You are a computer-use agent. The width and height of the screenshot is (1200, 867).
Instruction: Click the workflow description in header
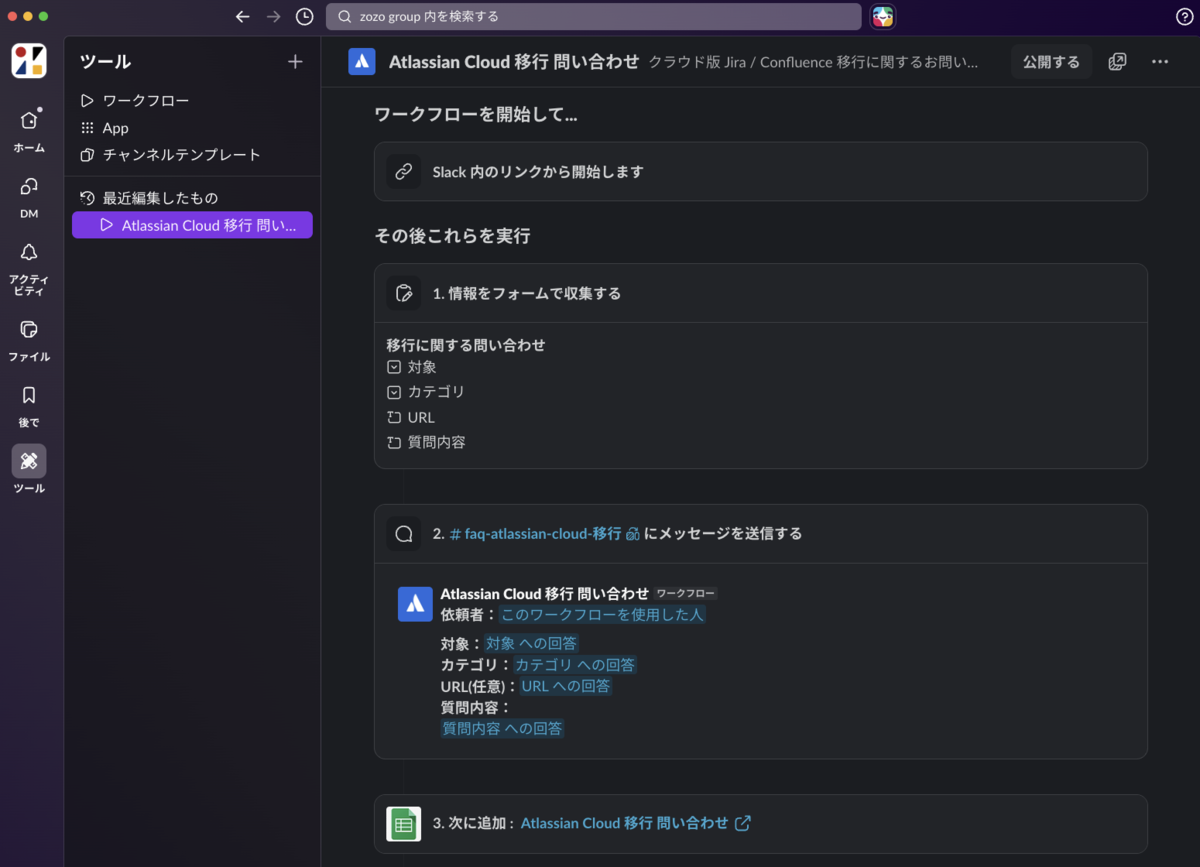[x=813, y=62]
